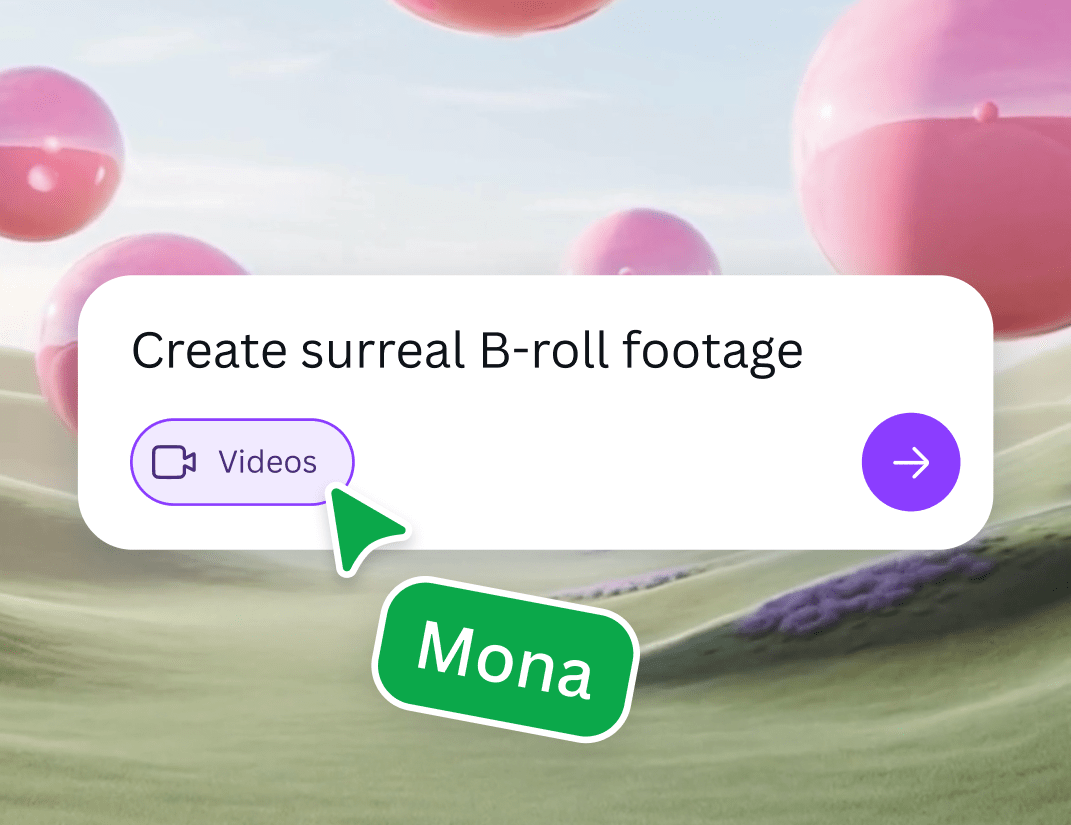Select the small pink droplet on large sphere
Screen dimensions: 1071x825
[986, 111]
